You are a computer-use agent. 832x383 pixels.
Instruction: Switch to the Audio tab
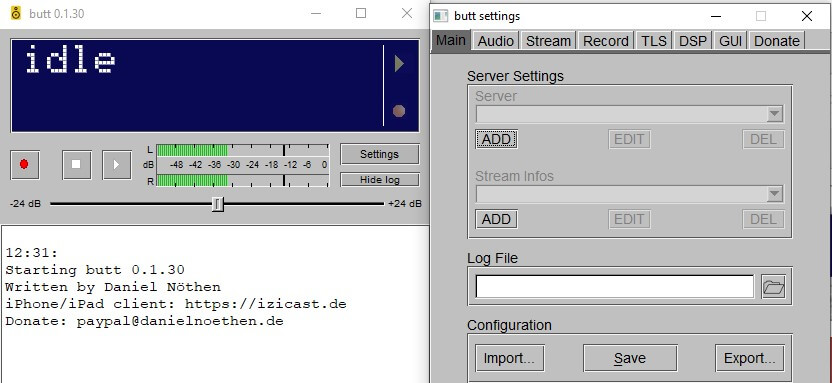click(496, 41)
